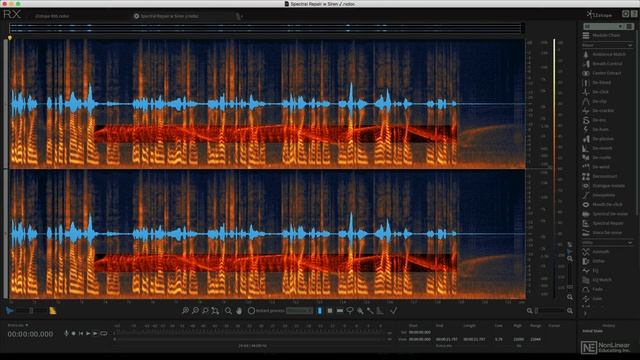Select the grab hand tool
The height and width of the screenshot is (360, 640).
point(239,311)
